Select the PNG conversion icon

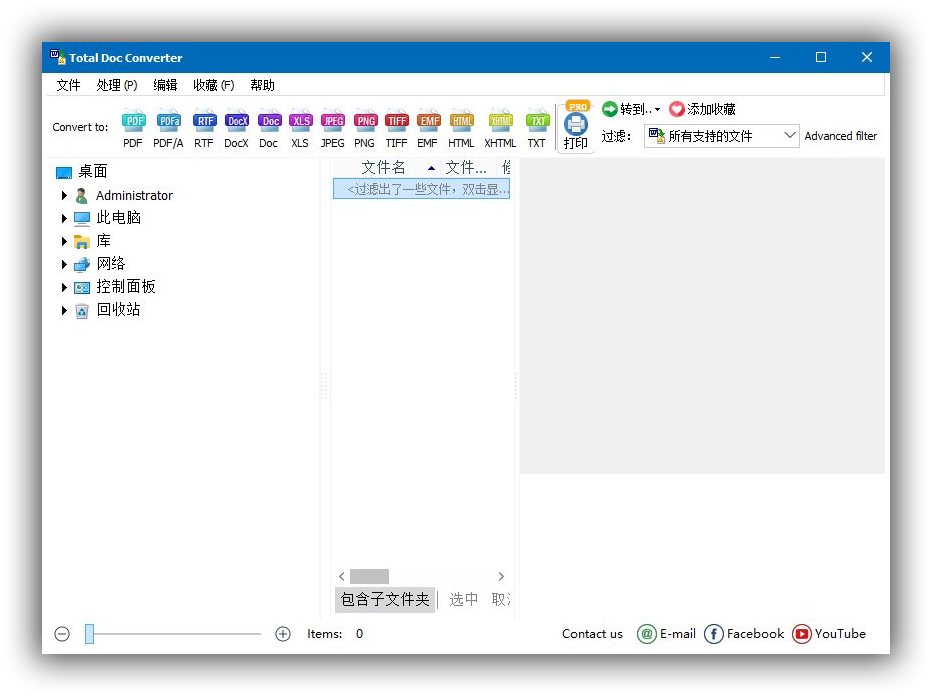click(364, 128)
